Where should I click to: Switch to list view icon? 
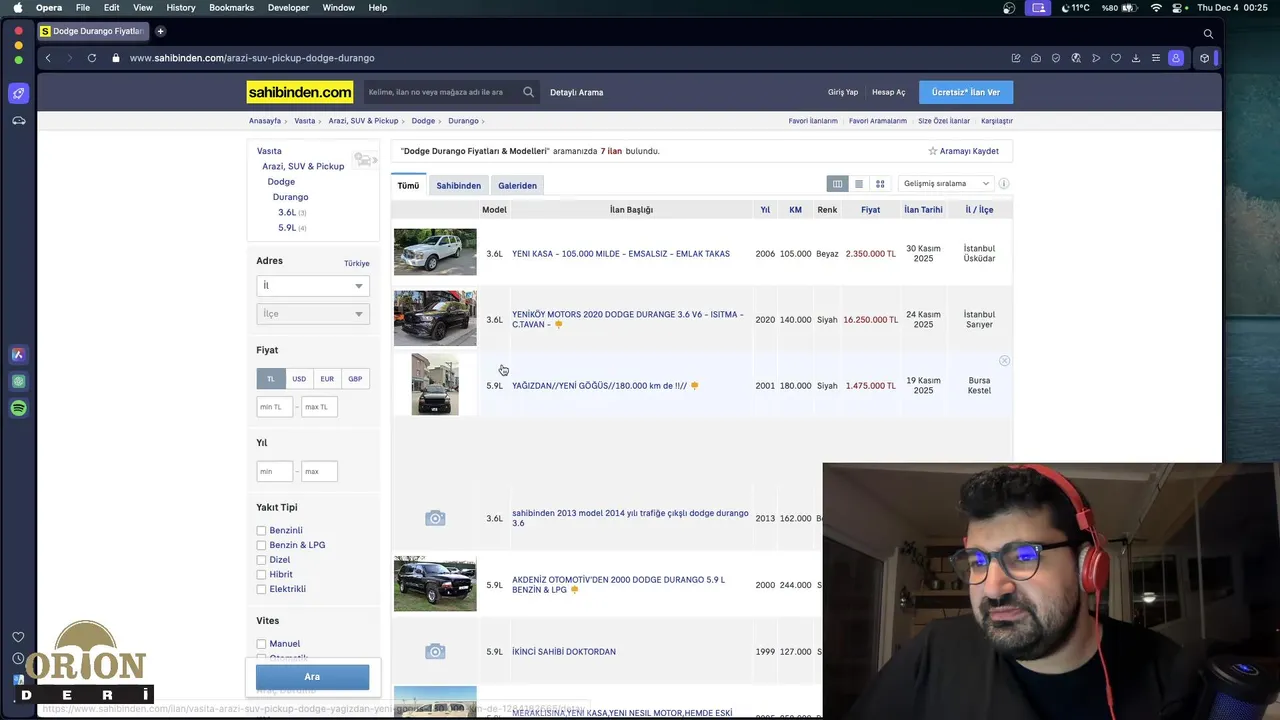click(858, 184)
